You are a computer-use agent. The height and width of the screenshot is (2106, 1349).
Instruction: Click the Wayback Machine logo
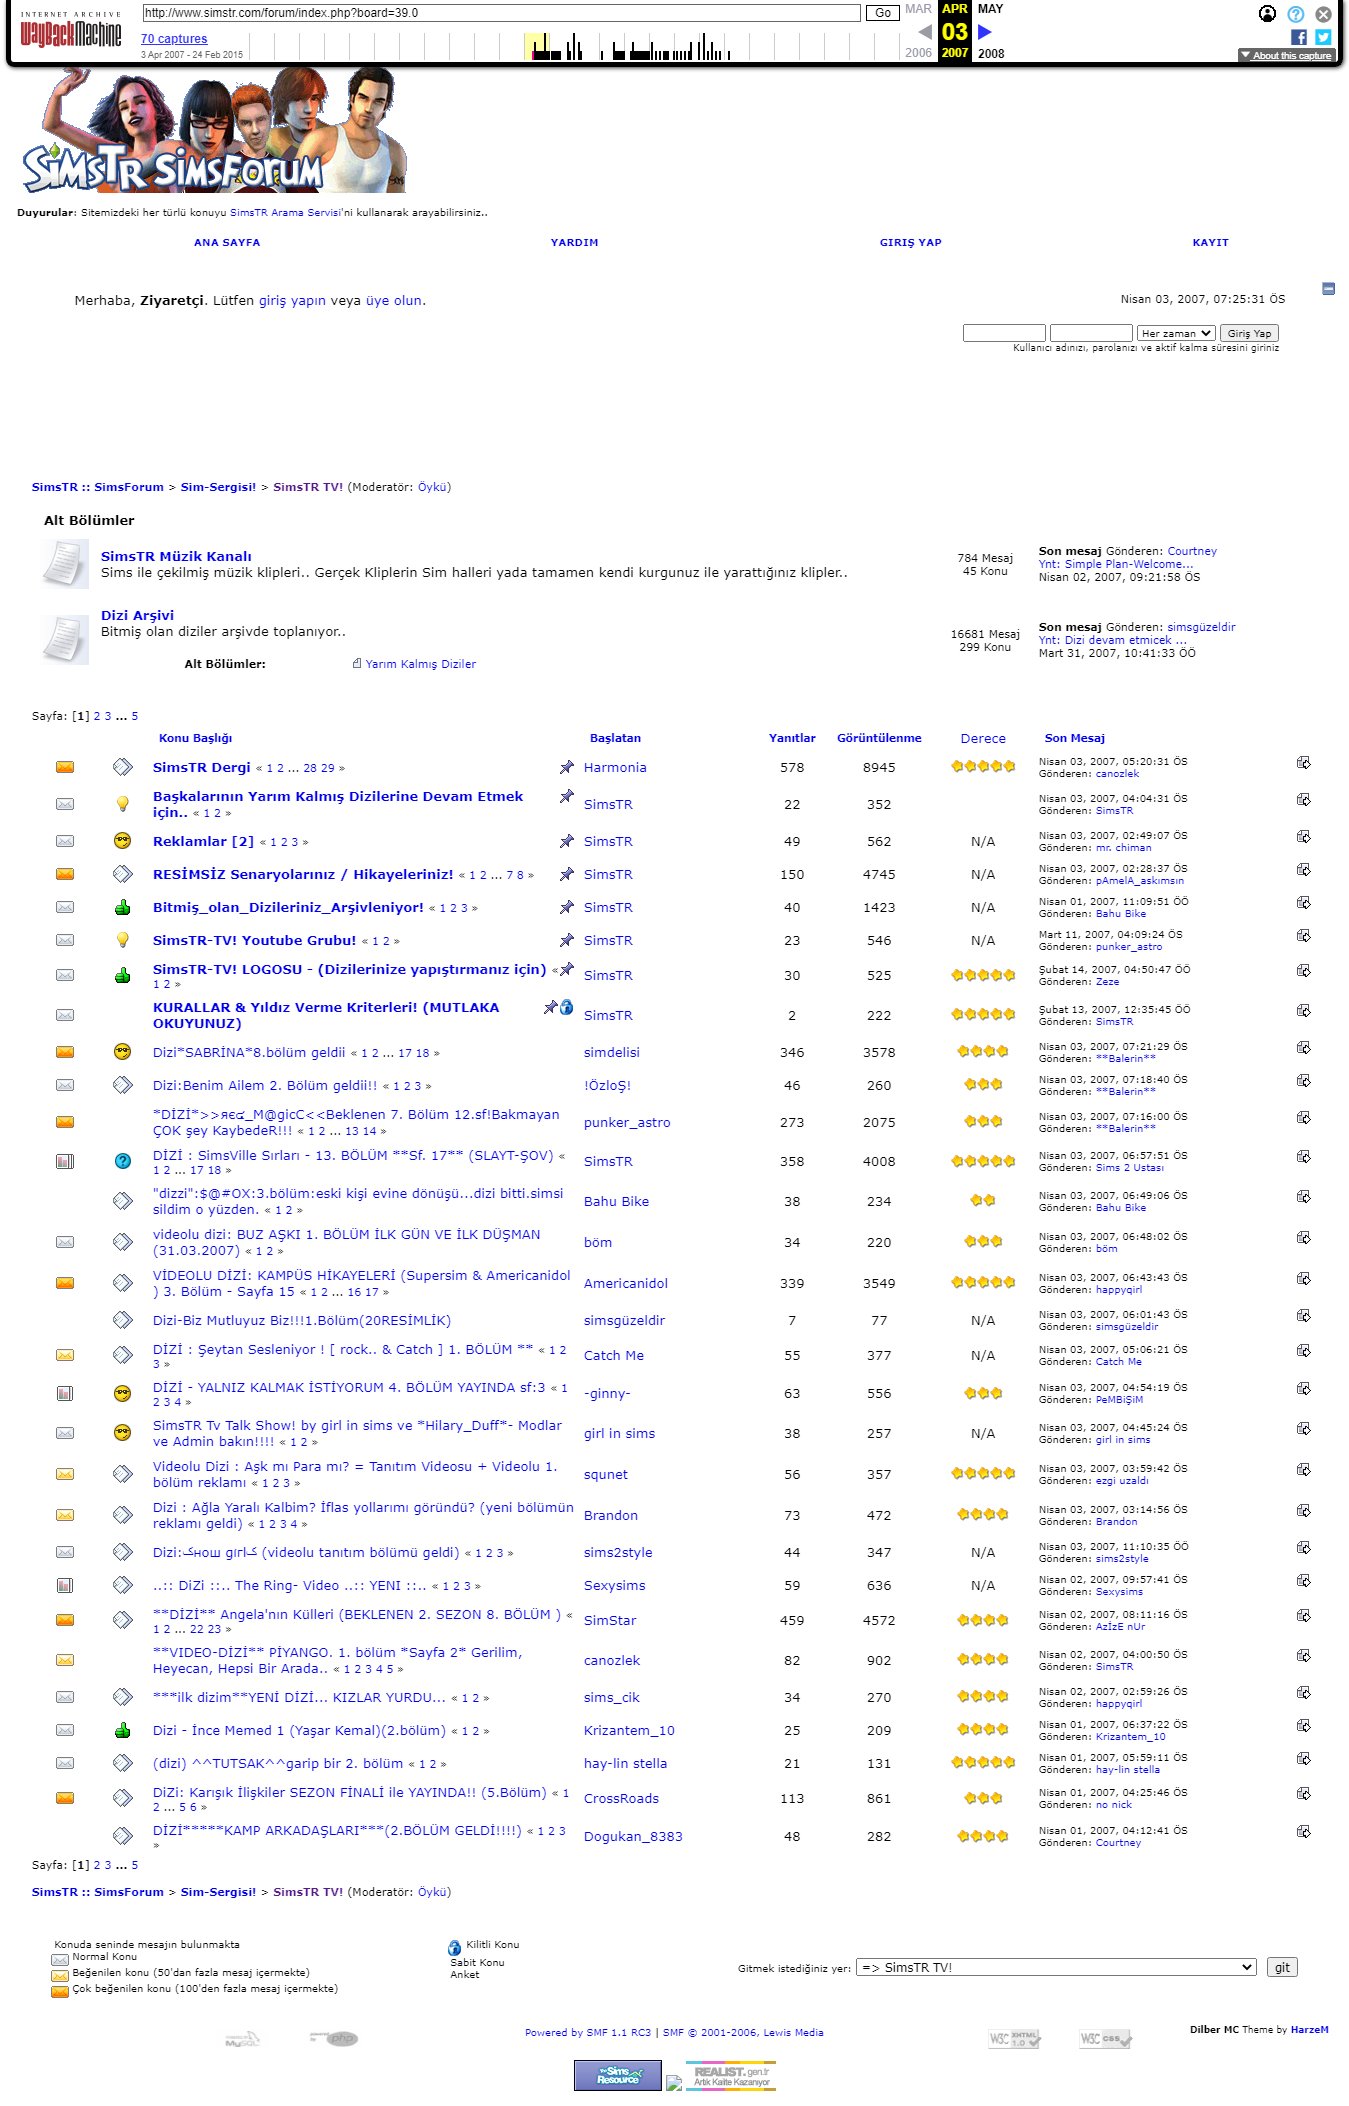pyautogui.click(x=70, y=32)
